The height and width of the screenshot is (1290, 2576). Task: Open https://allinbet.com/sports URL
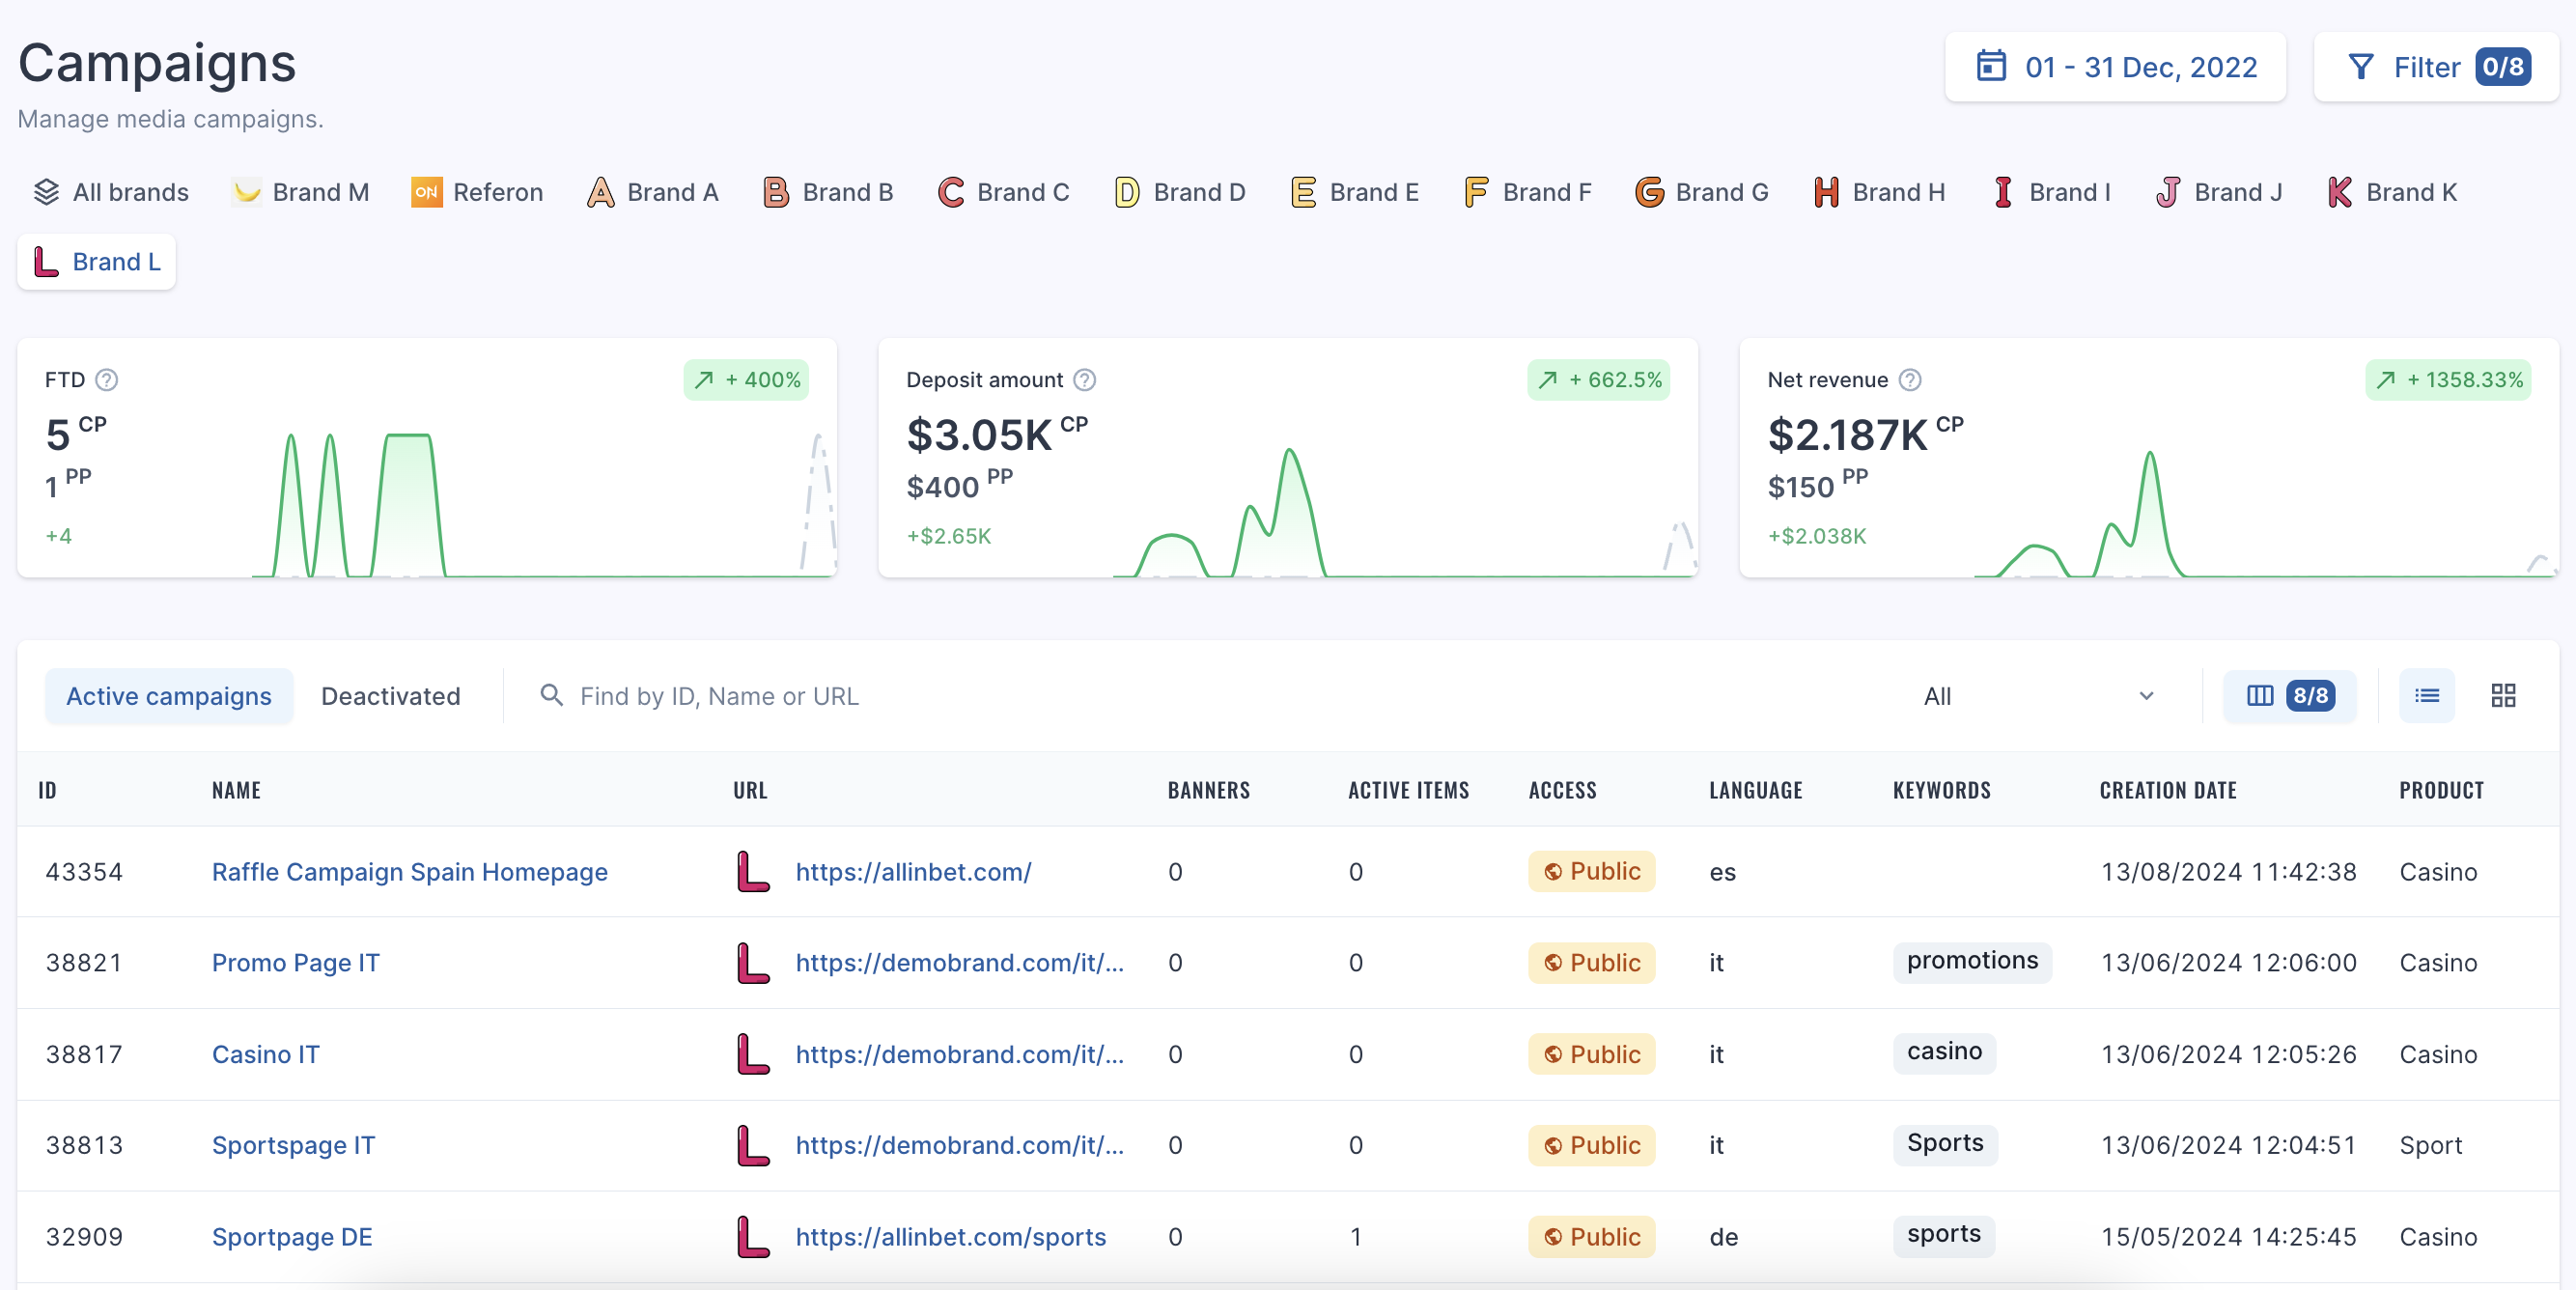point(951,1237)
